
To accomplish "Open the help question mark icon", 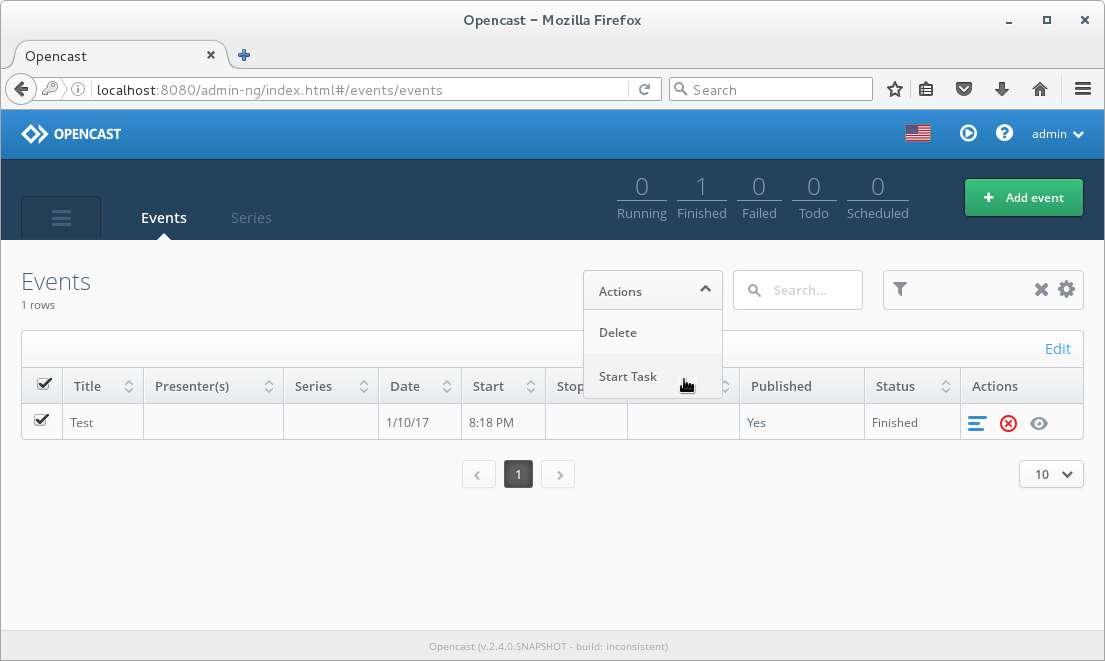I will (1004, 133).
